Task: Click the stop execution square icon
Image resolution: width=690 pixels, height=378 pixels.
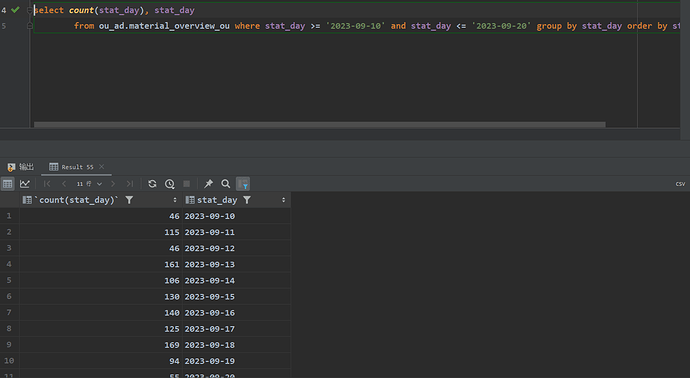Action: (187, 183)
